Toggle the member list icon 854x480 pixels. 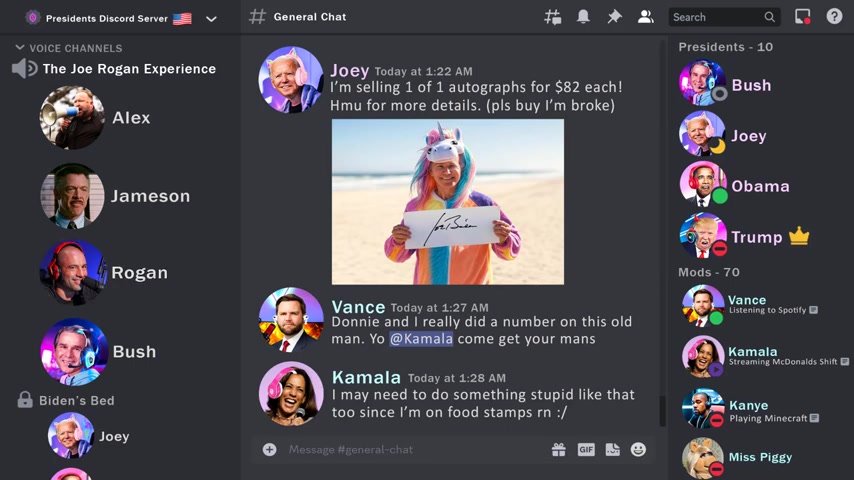[x=645, y=17]
